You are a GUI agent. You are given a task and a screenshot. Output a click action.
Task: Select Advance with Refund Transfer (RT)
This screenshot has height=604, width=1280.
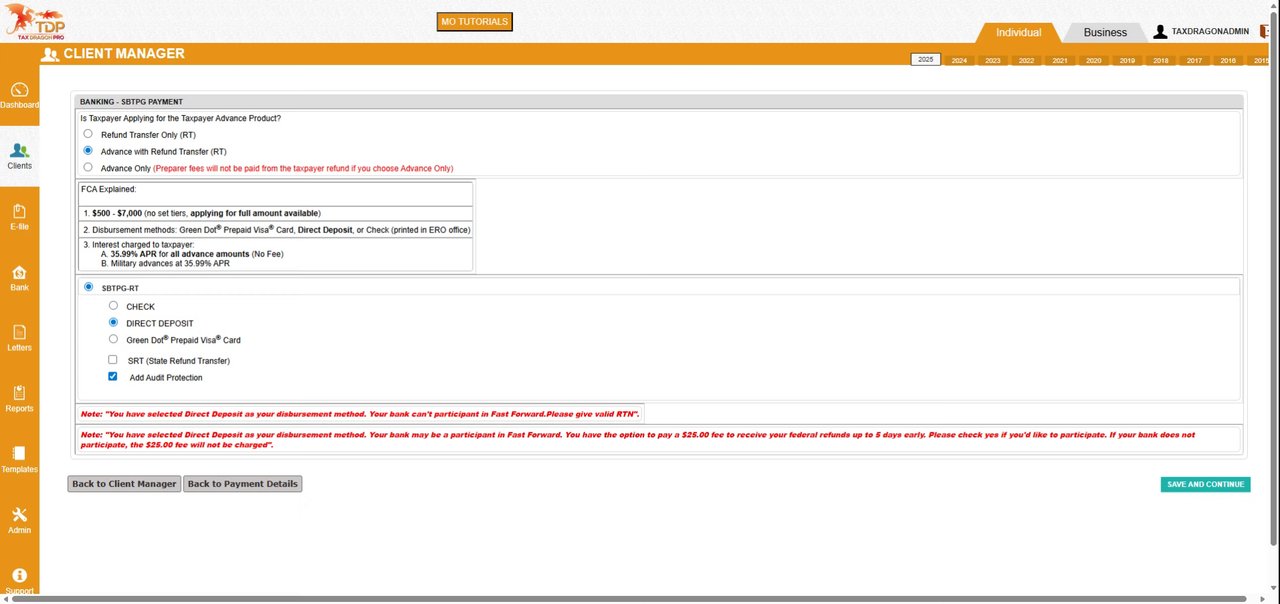(x=88, y=150)
